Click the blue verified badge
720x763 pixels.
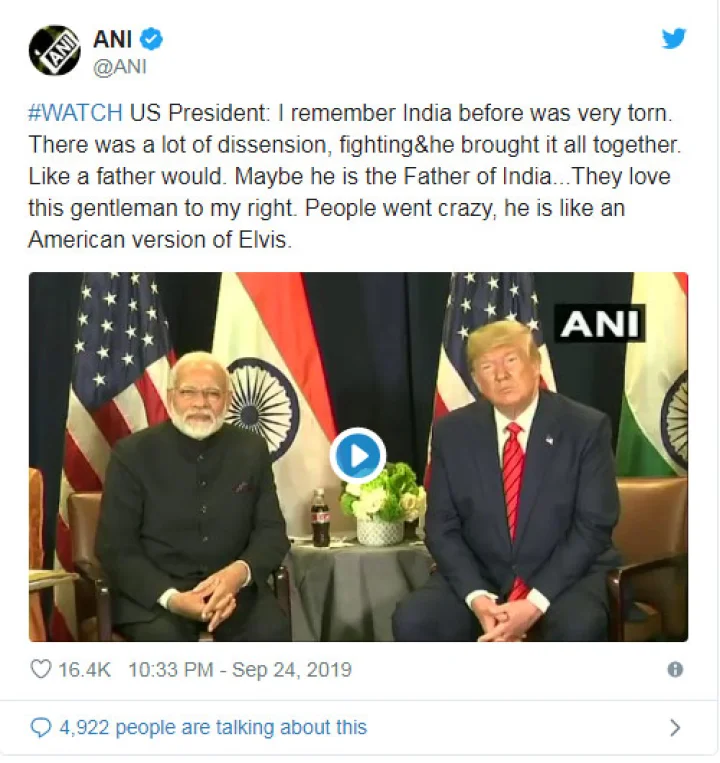click(x=151, y=39)
